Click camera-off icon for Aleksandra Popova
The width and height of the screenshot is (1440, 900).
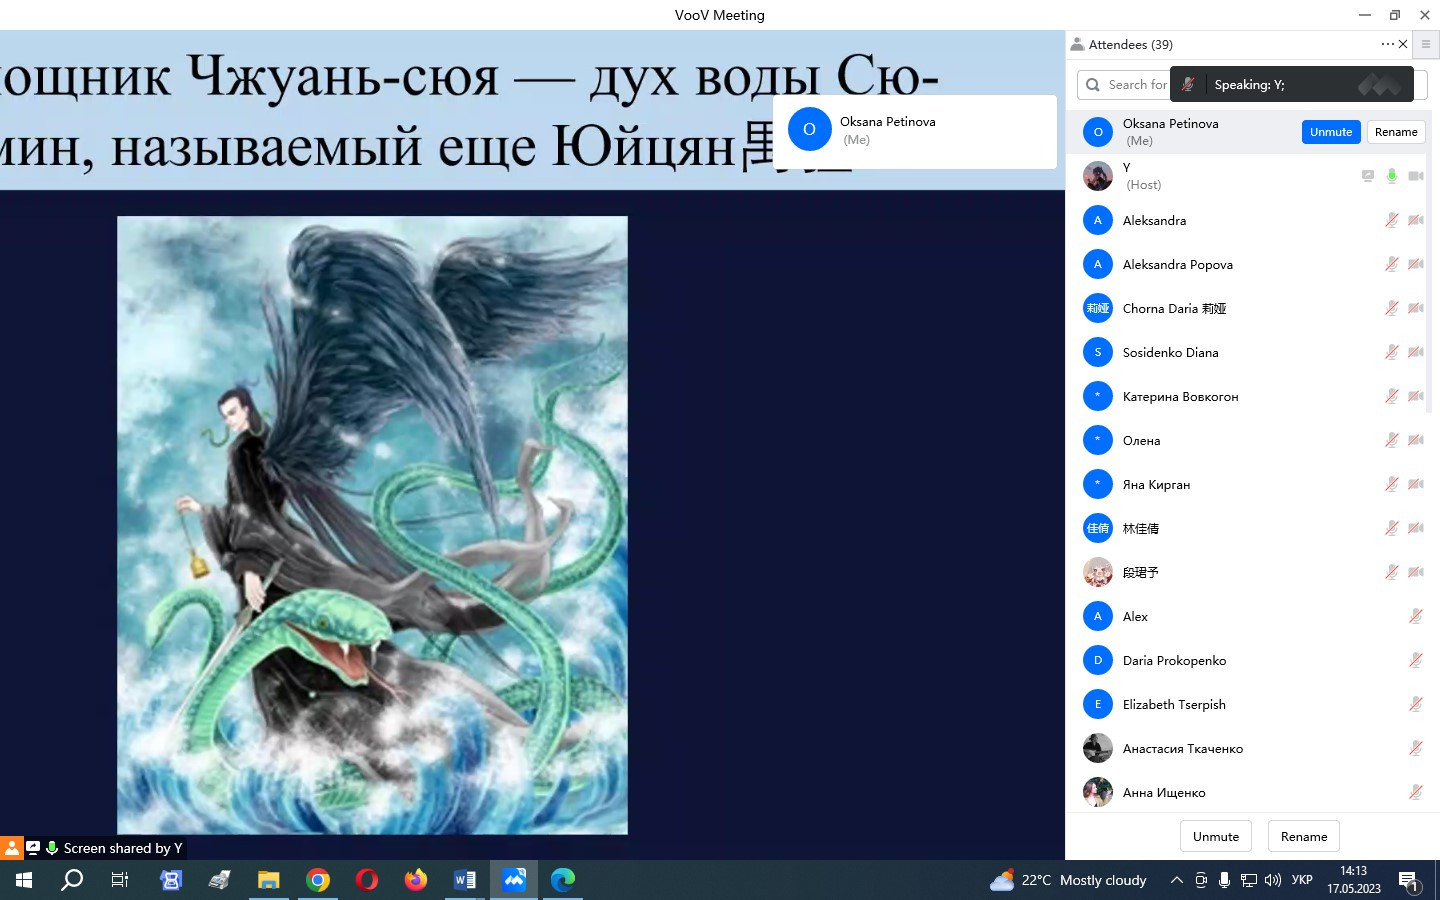(1416, 264)
